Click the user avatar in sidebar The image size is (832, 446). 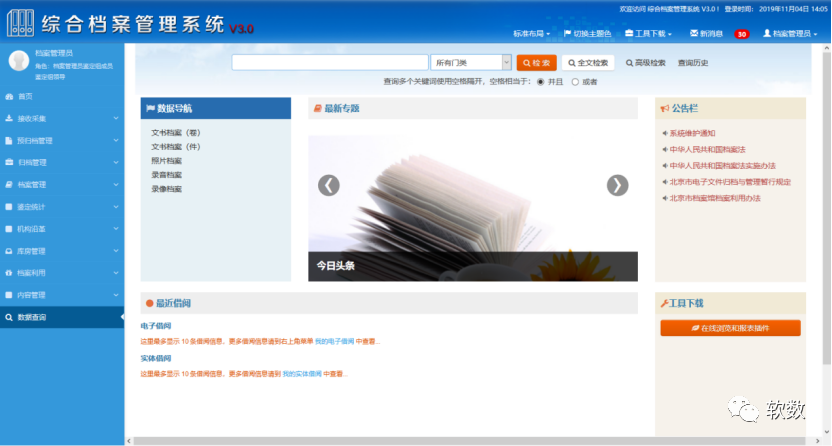(x=18, y=61)
